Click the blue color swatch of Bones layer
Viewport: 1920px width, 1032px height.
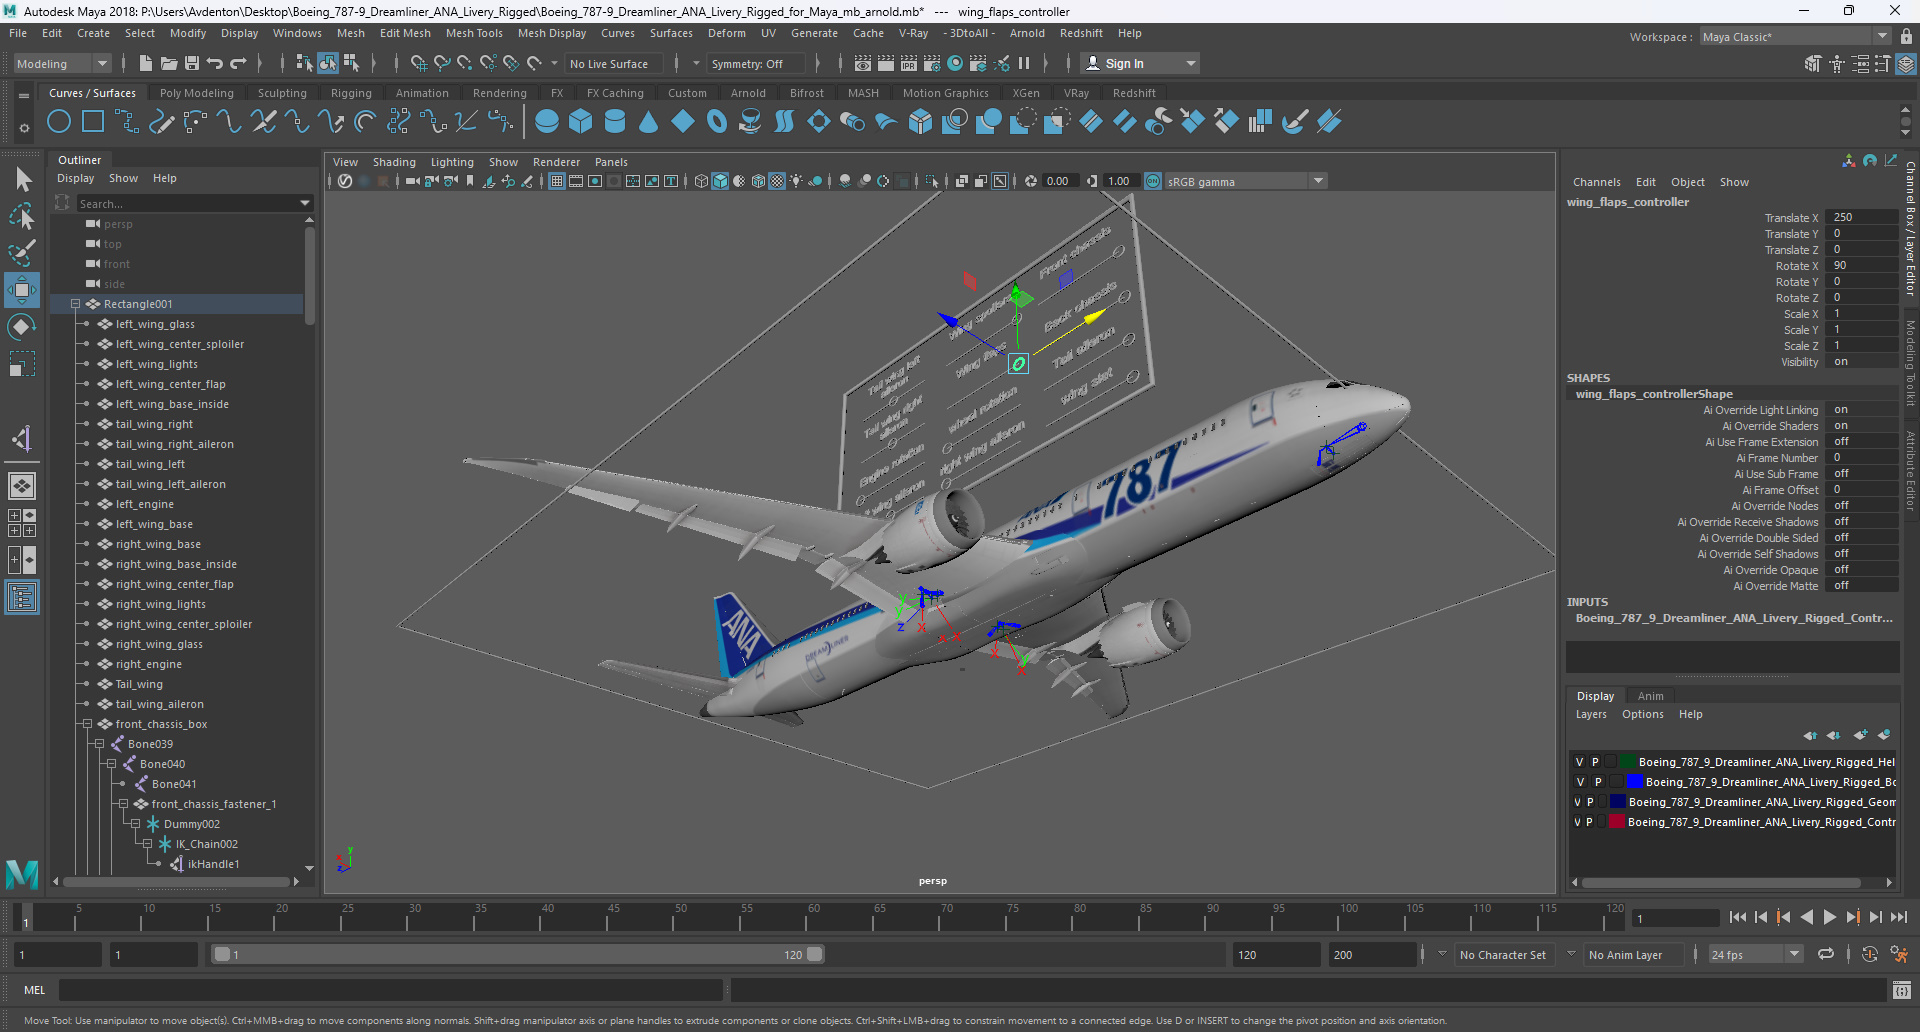tap(1636, 782)
